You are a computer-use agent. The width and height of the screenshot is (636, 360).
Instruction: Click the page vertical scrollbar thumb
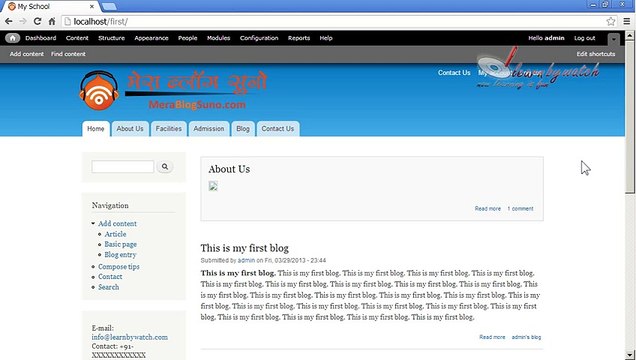(x=630, y=118)
